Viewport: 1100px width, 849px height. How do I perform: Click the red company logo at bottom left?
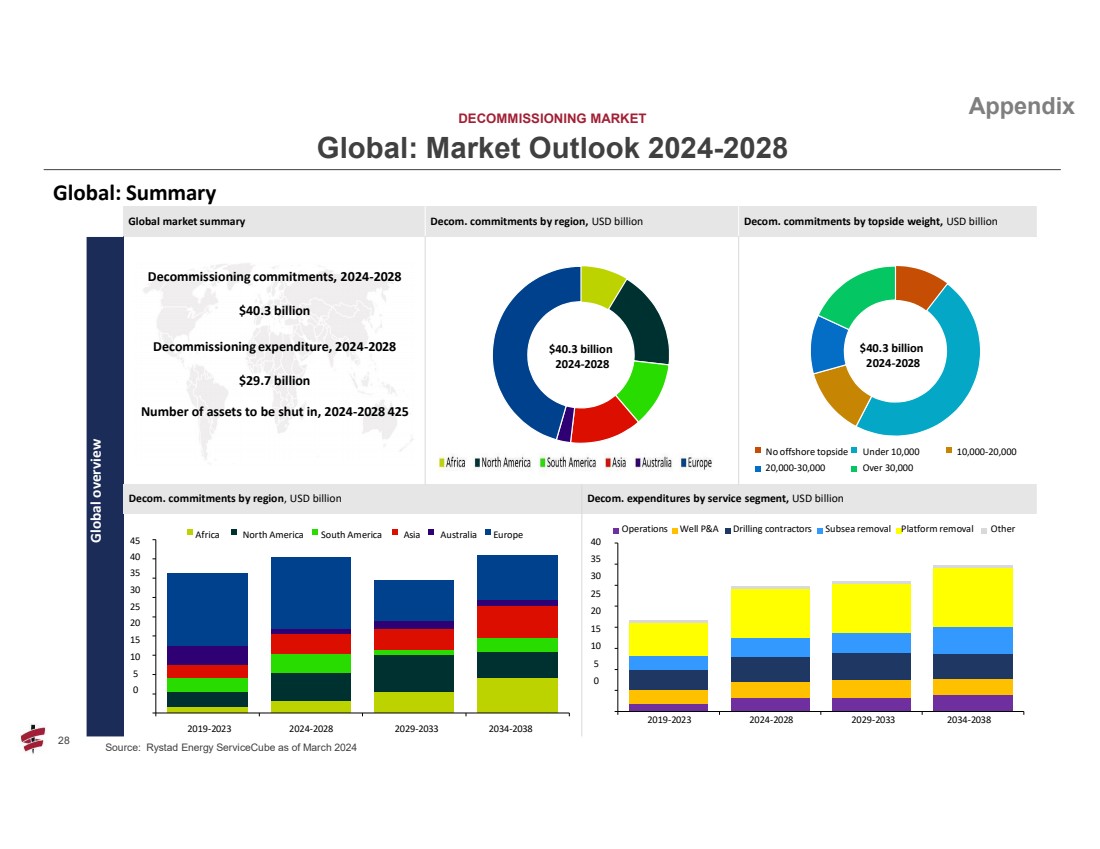pyautogui.click(x=33, y=738)
